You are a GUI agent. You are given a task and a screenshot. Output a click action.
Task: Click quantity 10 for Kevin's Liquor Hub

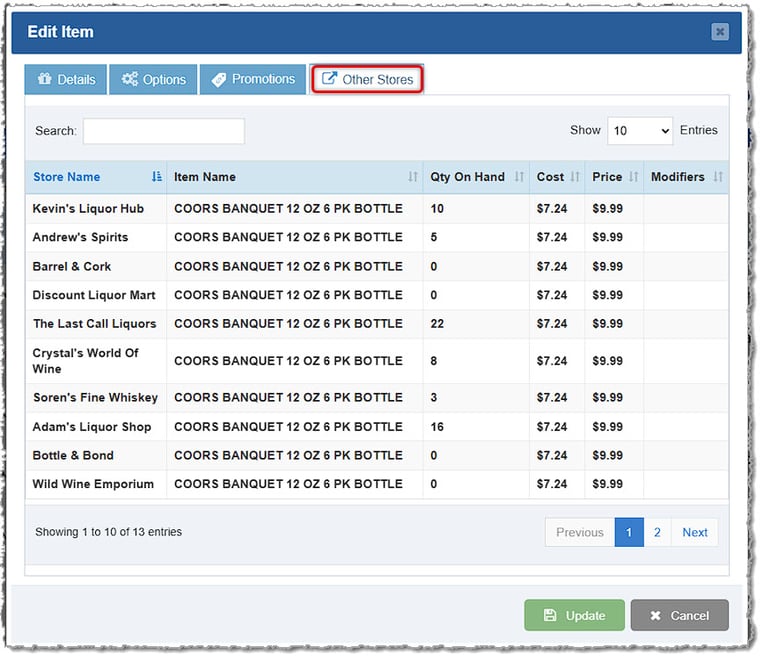[x=437, y=208]
